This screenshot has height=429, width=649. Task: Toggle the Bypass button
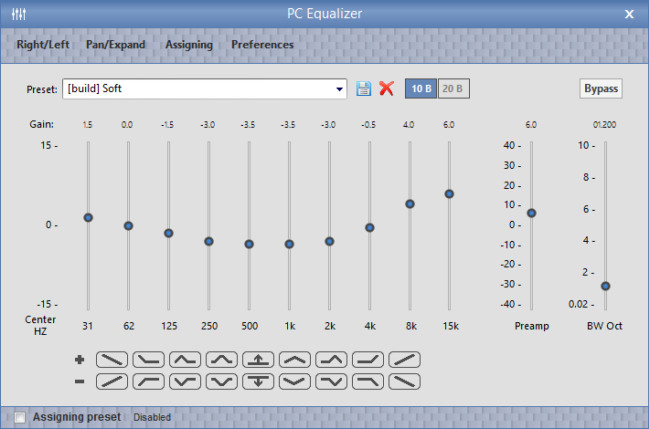tap(602, 88)
